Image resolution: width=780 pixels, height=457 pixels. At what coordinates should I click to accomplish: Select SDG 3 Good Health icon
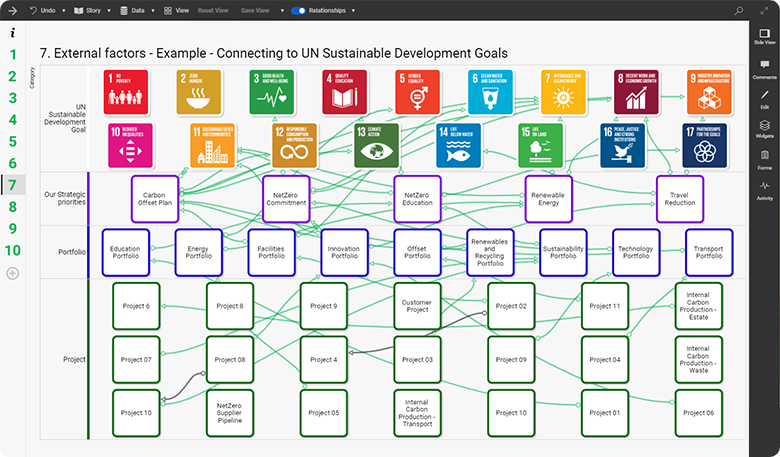point(272,92)
